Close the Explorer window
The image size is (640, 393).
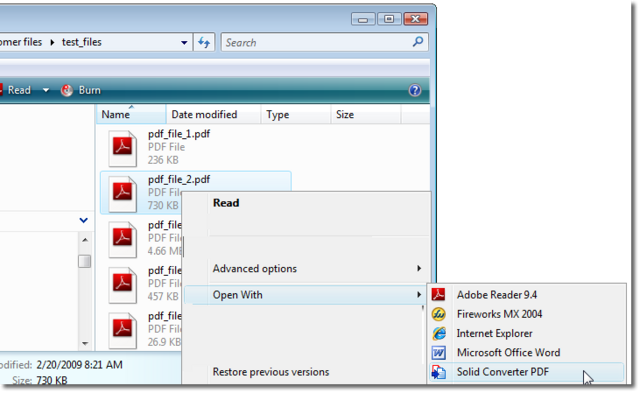(x=416, y=19)
